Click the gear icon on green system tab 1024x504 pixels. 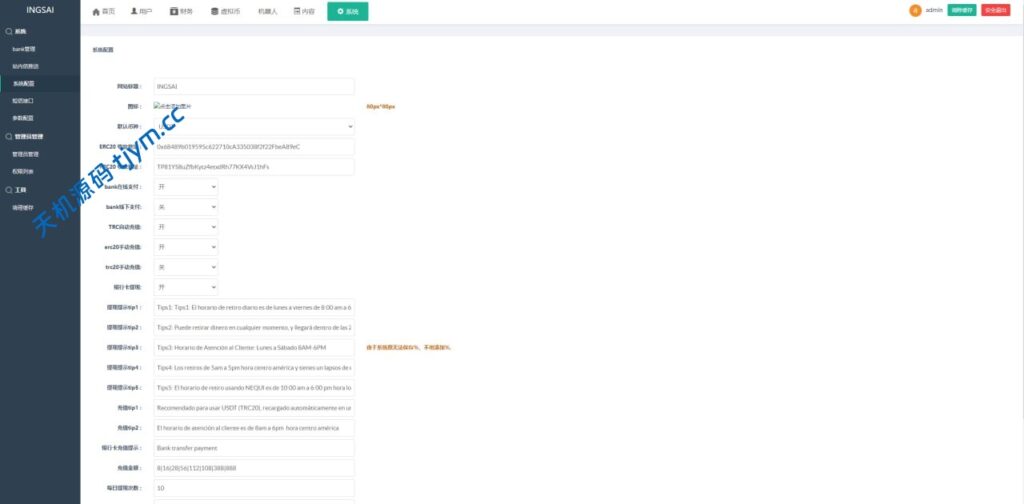click(x=341, y=12)
